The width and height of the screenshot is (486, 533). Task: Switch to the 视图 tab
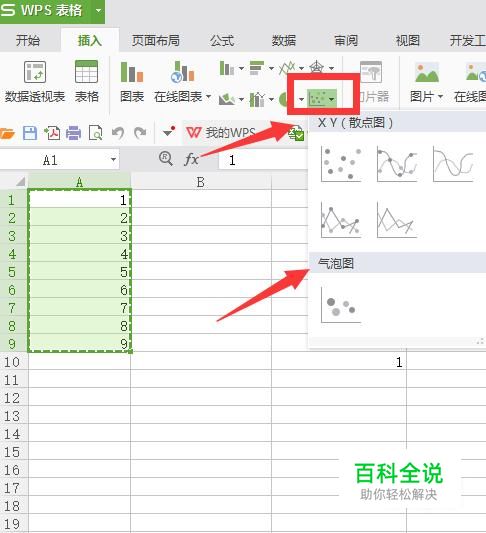click(407, 40)
